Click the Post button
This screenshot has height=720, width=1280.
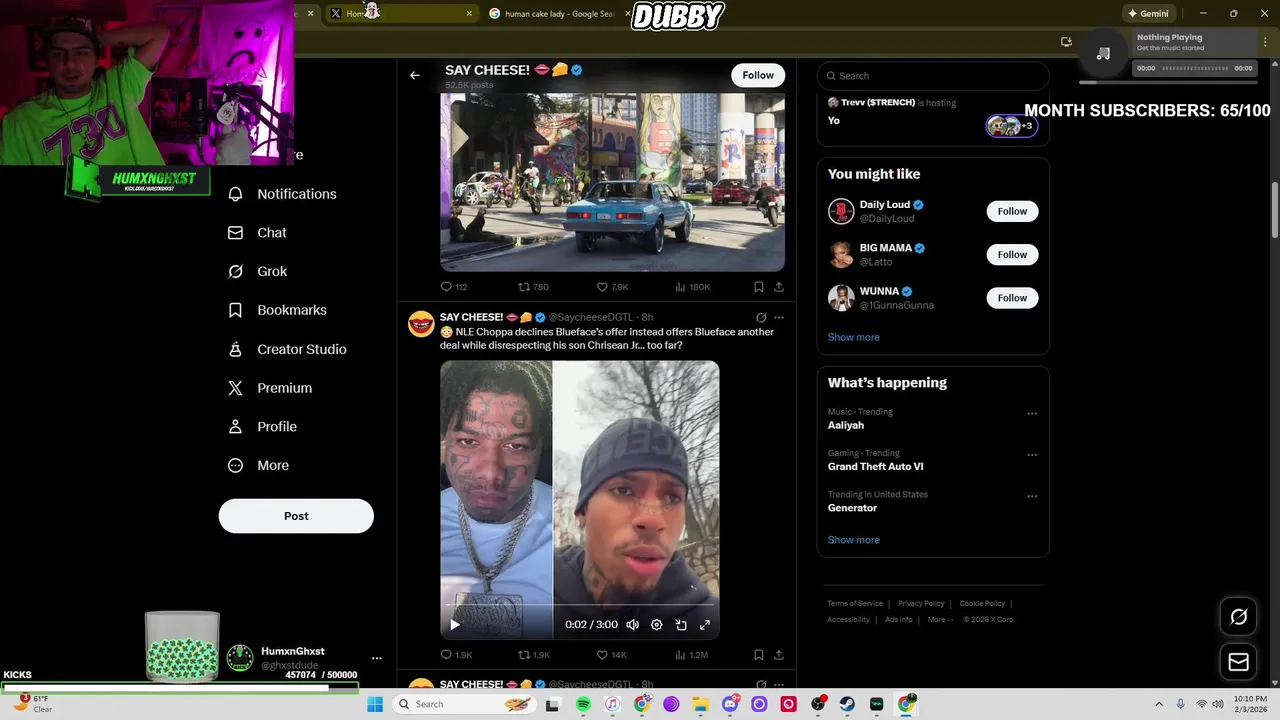coord(296,516)
